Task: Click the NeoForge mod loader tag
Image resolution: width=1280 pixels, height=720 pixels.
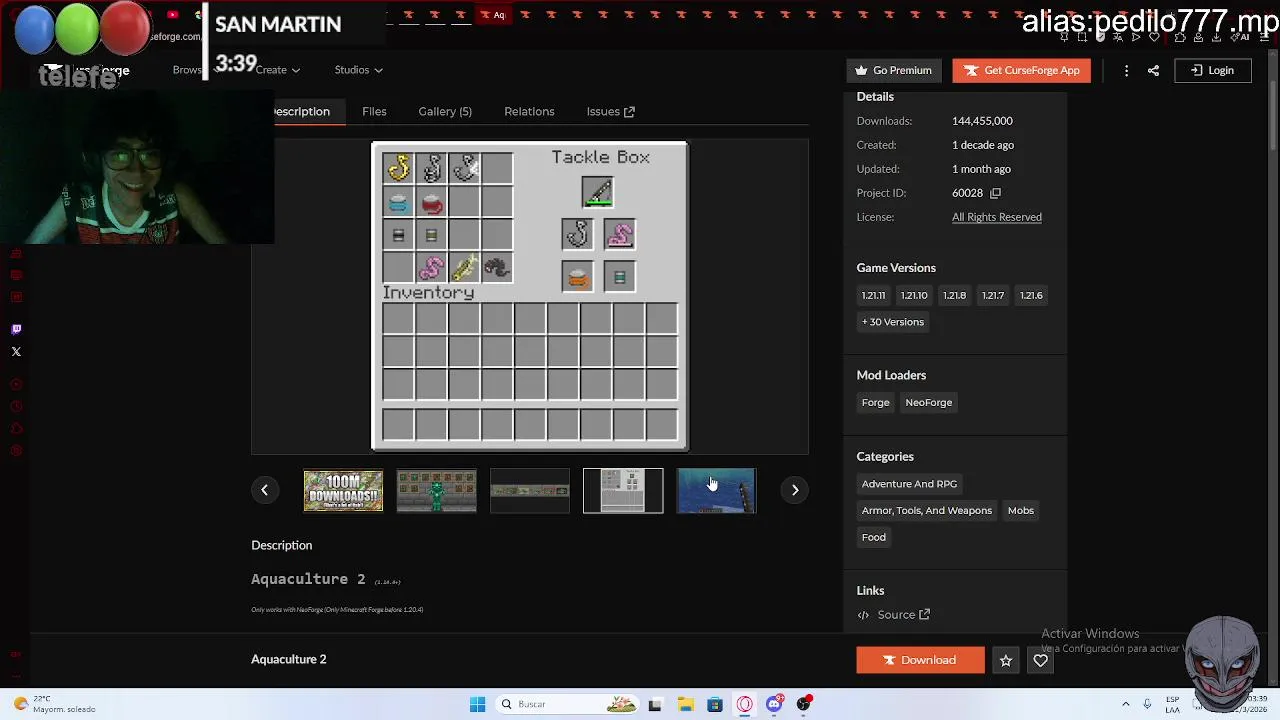Action: click(929, 402)
